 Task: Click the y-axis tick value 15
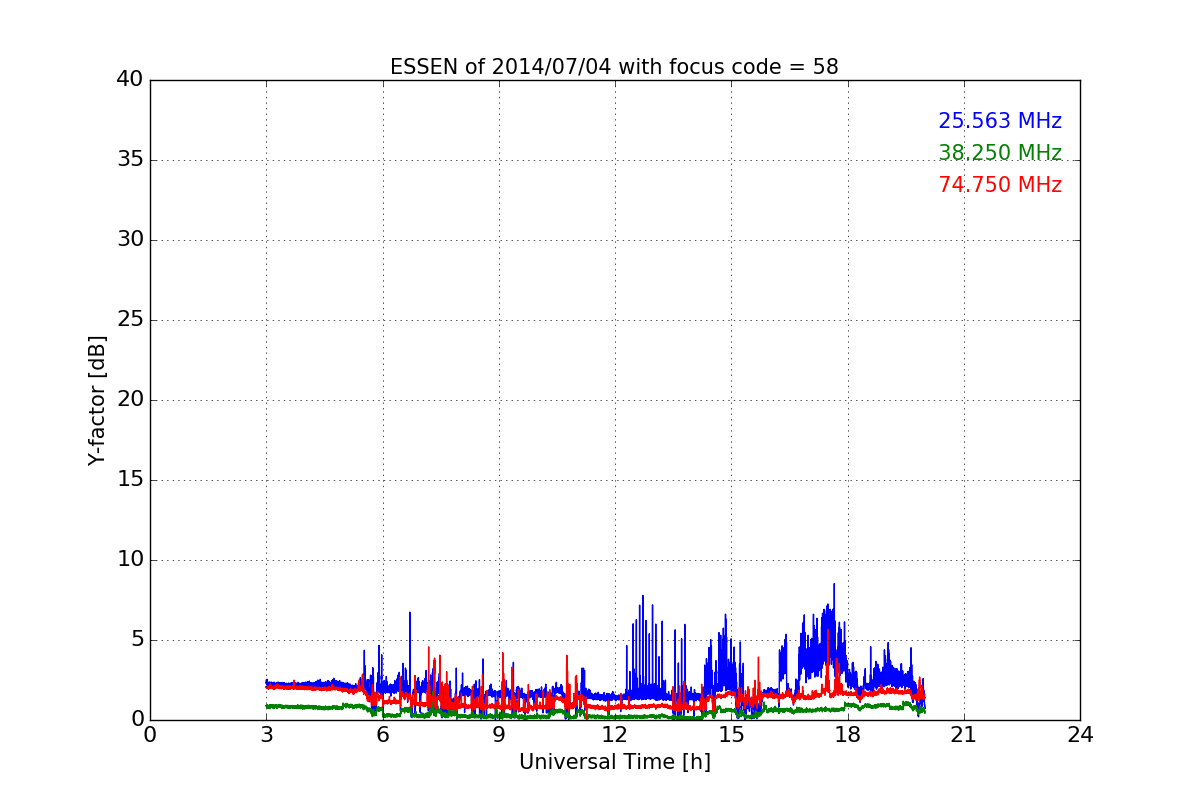tap(130, 480)
